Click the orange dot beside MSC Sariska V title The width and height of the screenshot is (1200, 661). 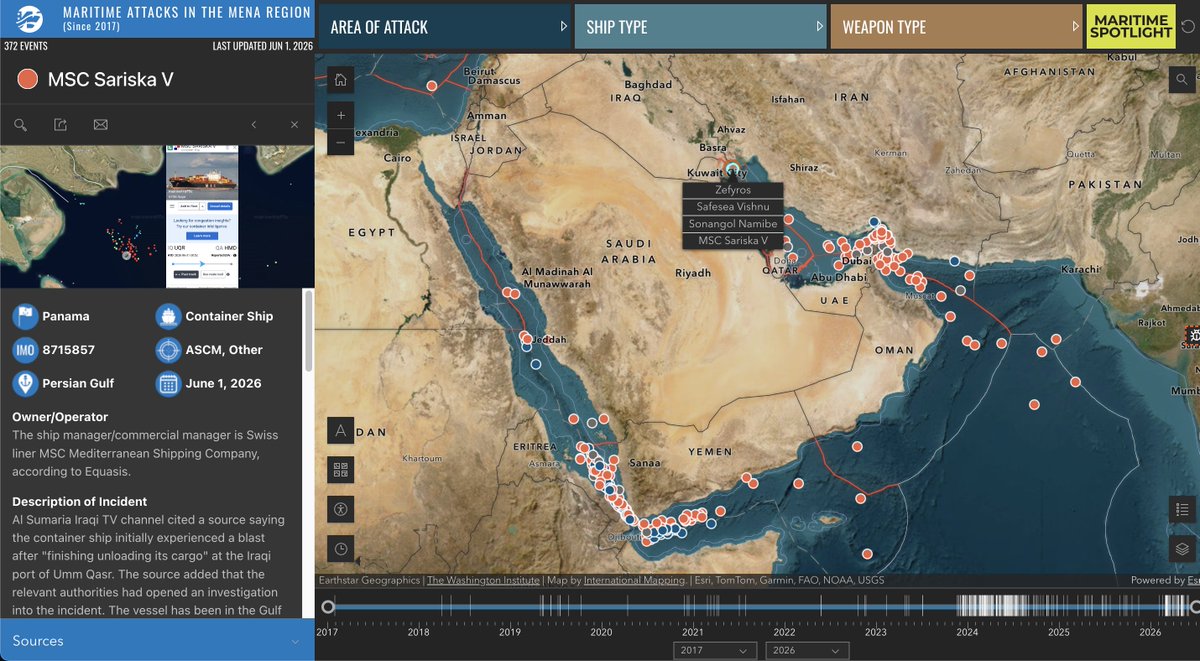[28, 79]
